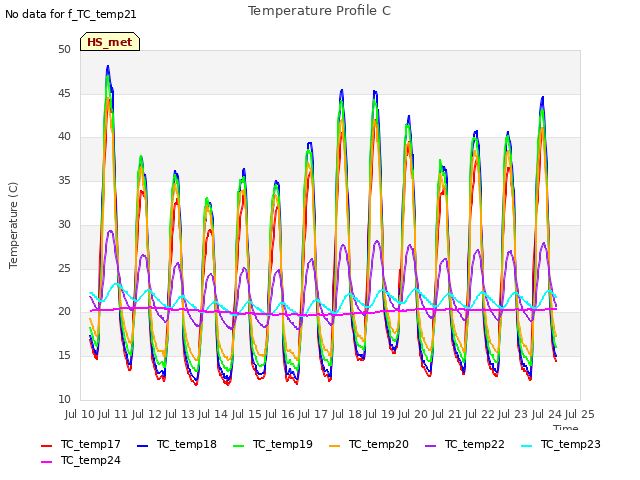Click the Jul 21 x-axis date label

pos(447,414)
